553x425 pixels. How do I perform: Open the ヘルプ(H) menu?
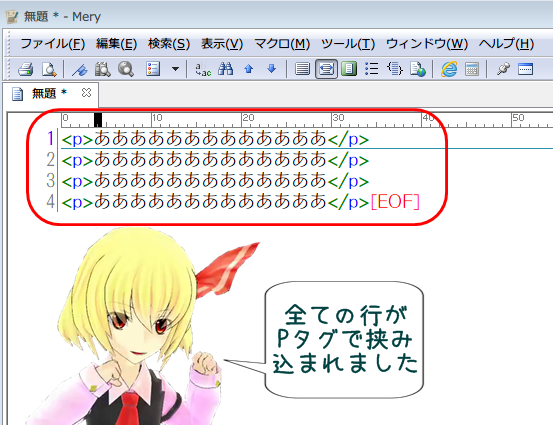click(506, 44)
